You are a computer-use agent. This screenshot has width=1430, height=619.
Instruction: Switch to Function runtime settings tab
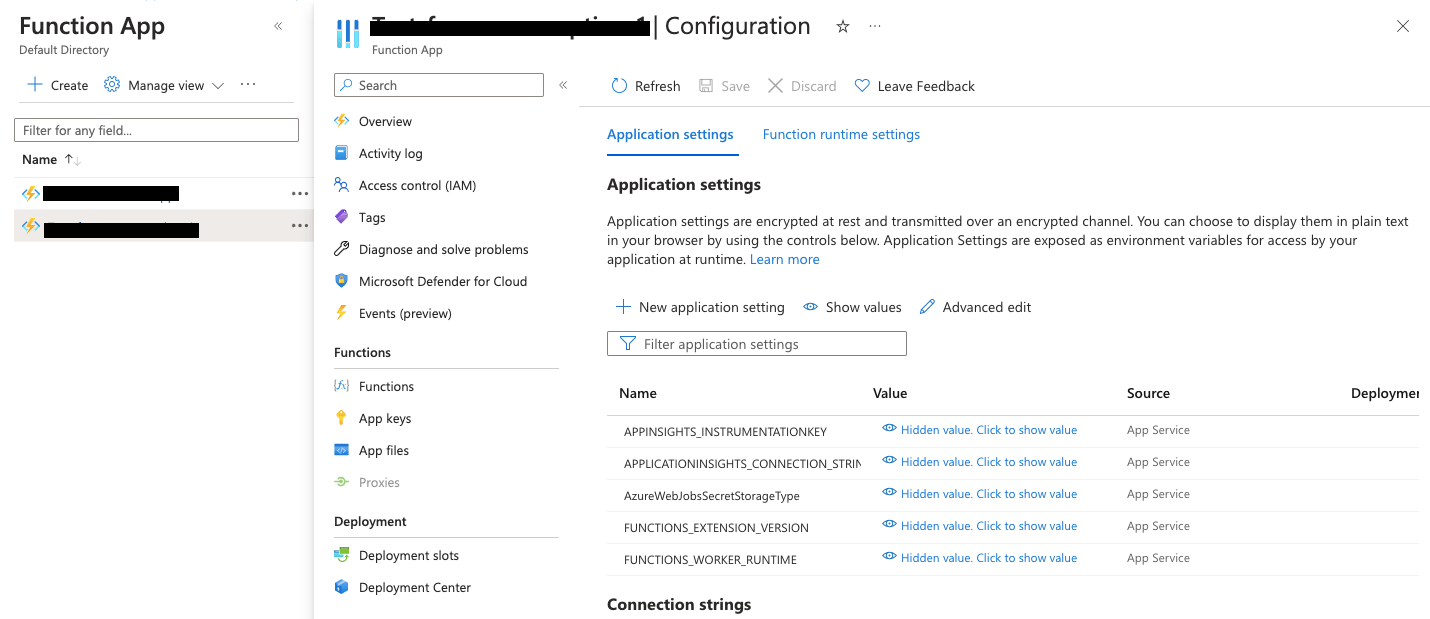click(x=841, y=133)
